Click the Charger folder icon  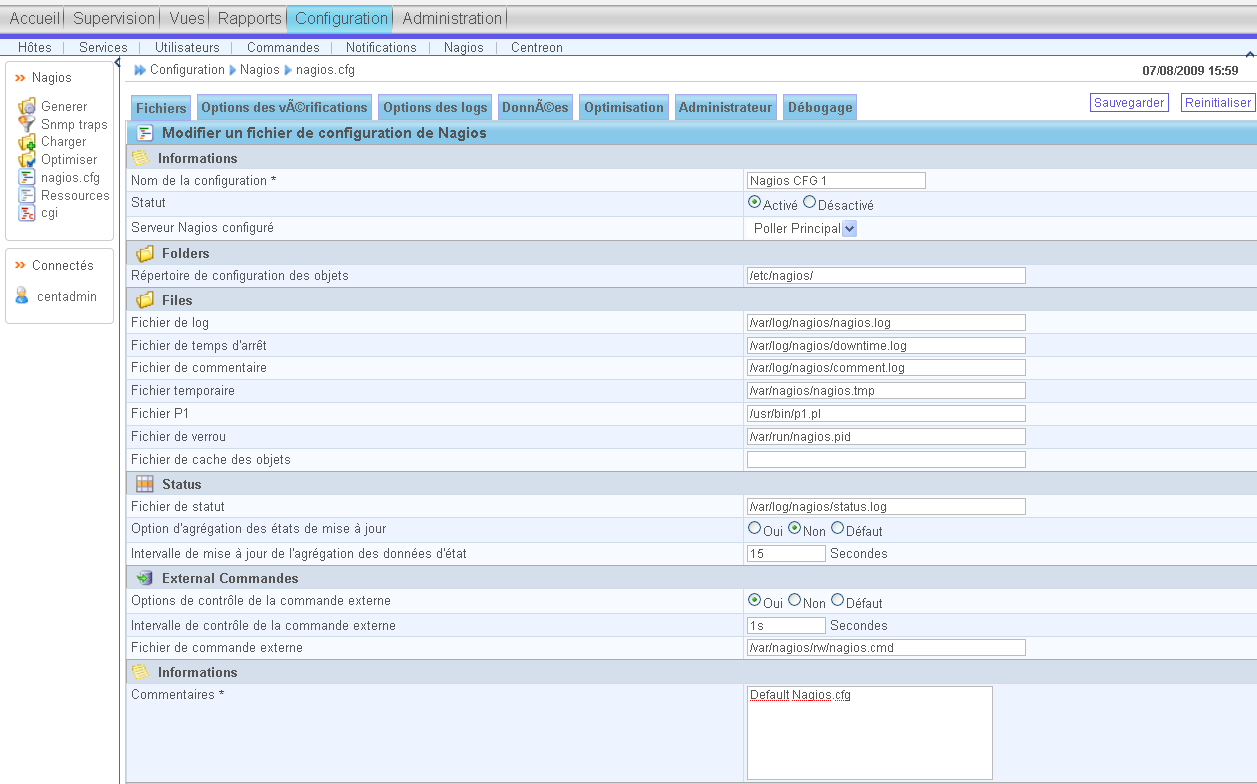click(27, 142)
